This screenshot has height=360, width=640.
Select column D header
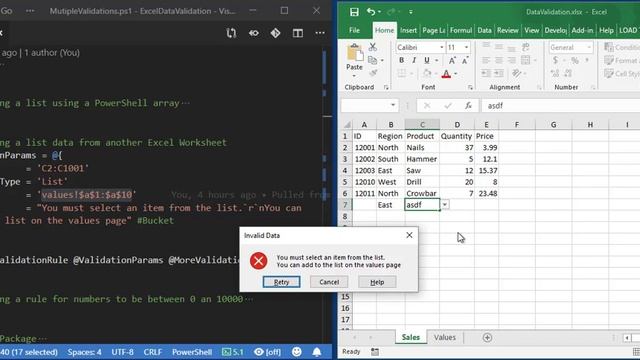(457, 124)
